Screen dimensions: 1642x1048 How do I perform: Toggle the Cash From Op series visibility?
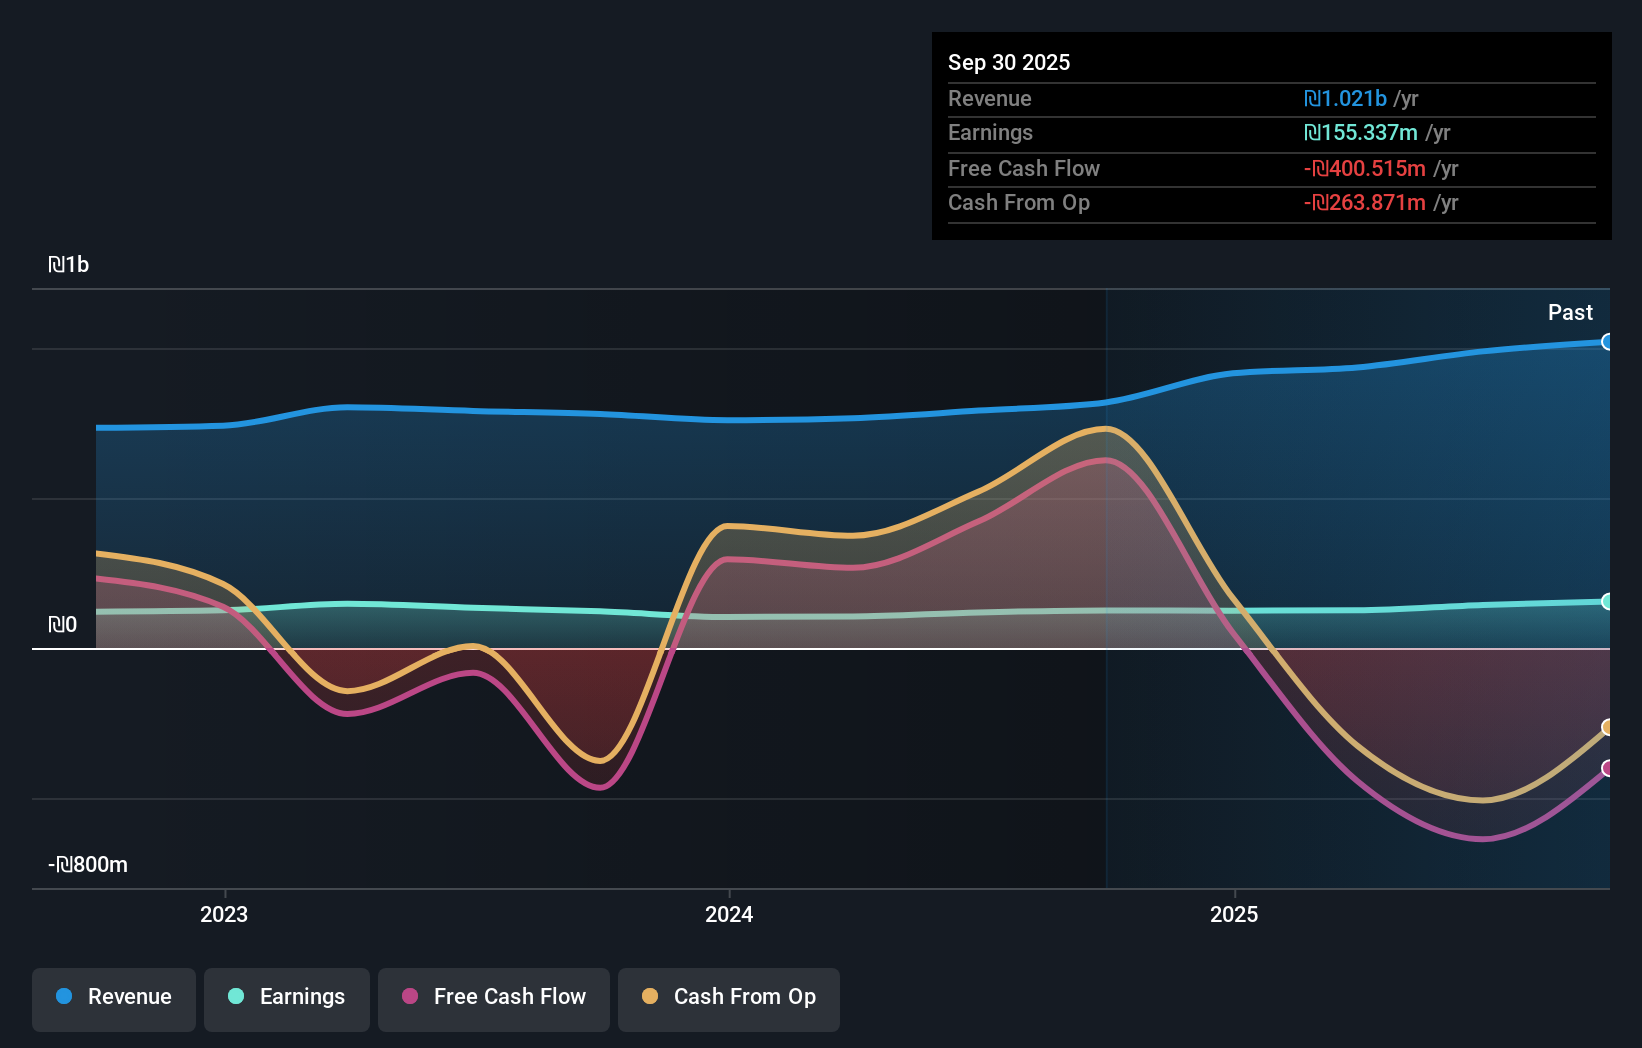click(728, 997)
